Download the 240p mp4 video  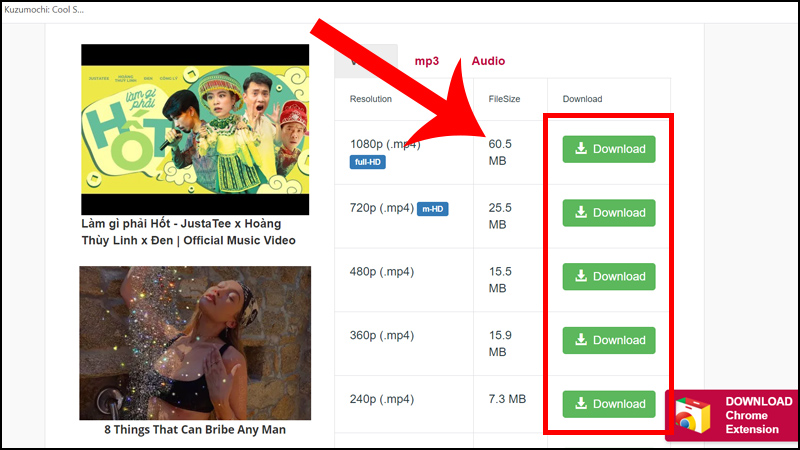(609, 404)
